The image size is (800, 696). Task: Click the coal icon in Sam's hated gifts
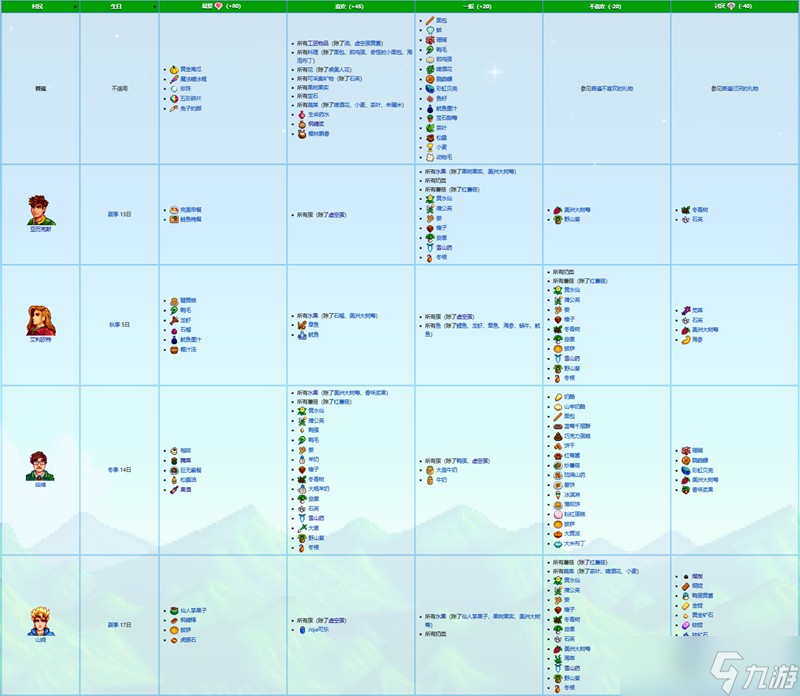[x=686, y=577]
